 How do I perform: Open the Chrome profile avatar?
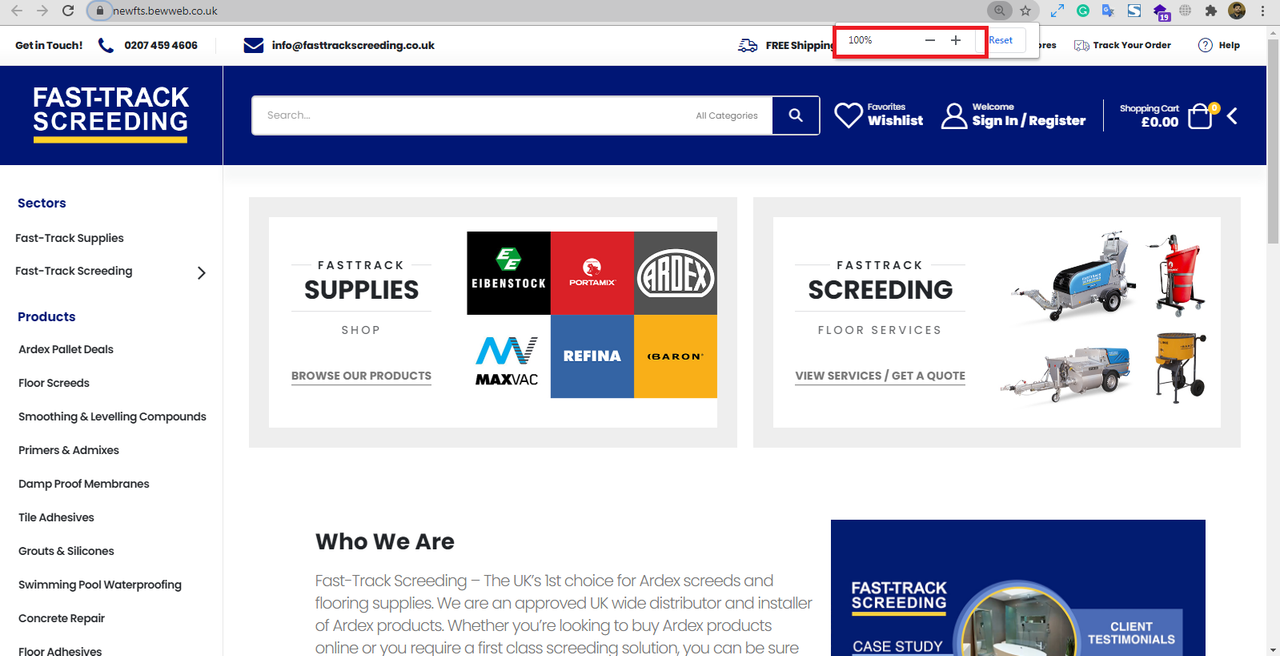coord(1237,11)
